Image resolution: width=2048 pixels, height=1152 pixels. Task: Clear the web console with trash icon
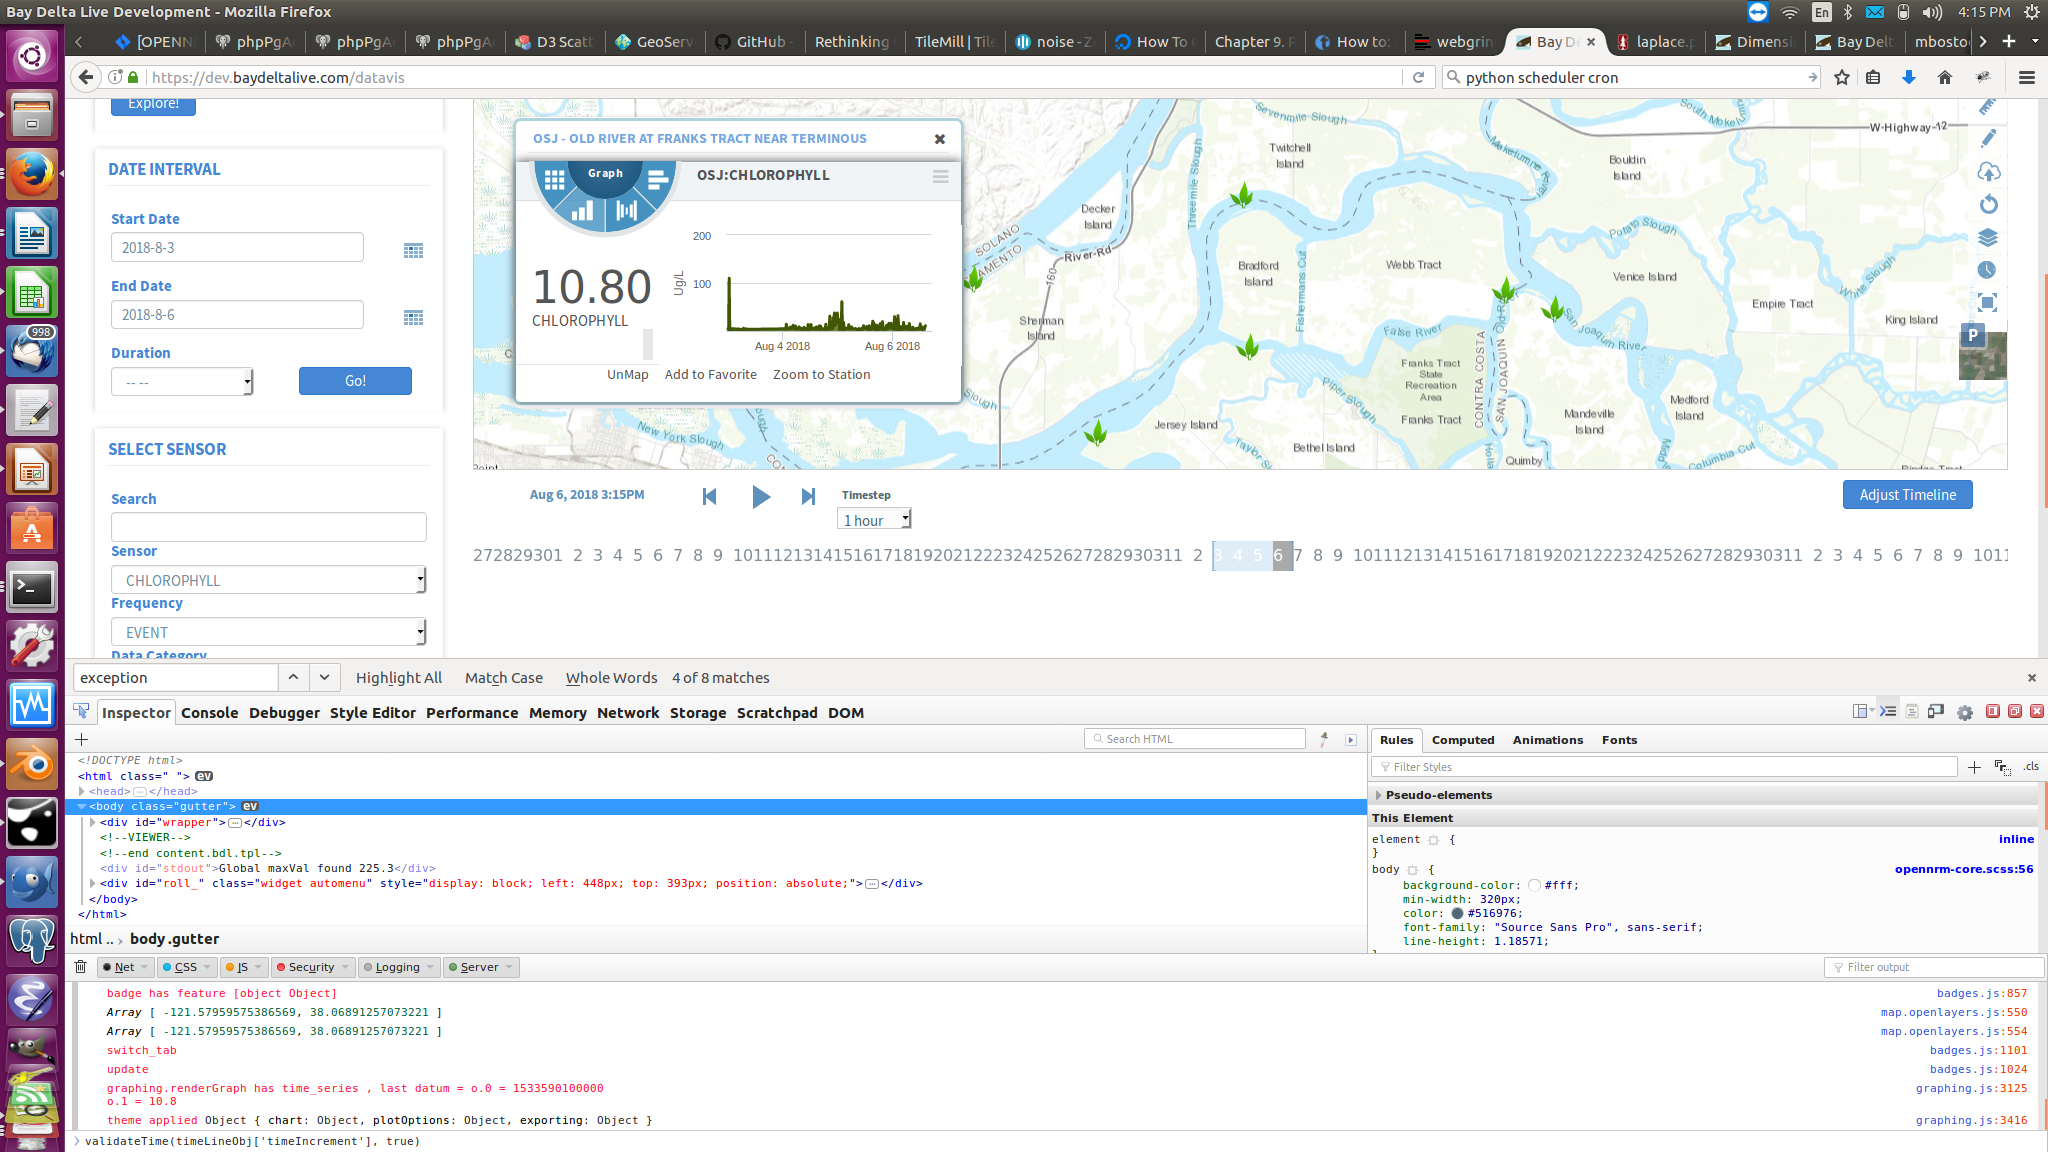[81, 967]
